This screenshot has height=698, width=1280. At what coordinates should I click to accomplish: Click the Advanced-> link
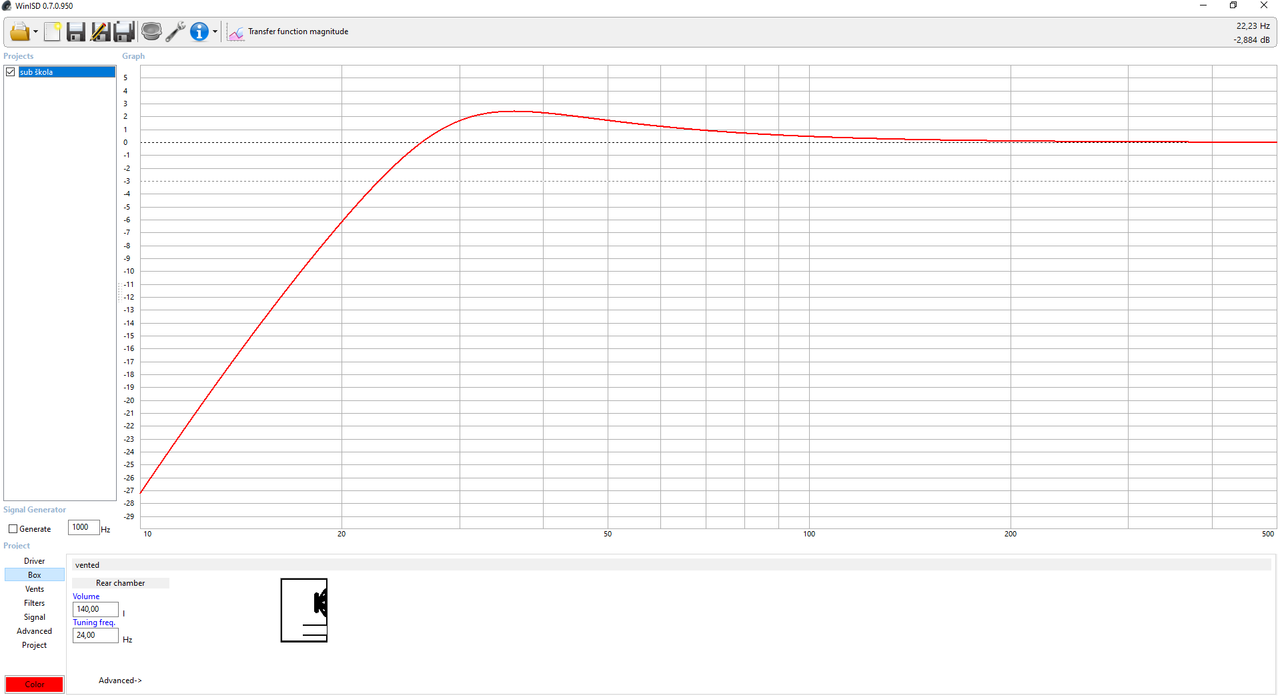tap(120, 680)
